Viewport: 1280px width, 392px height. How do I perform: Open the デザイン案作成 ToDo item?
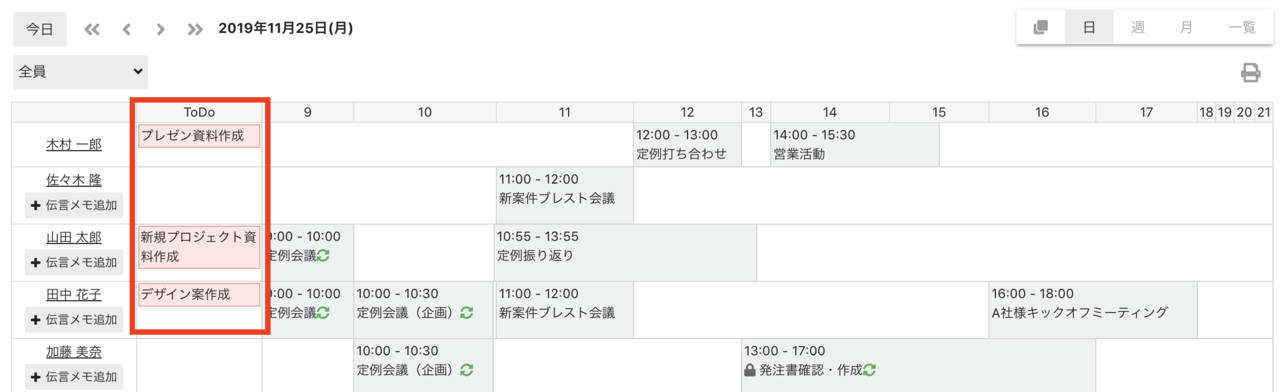click(199, 295)
